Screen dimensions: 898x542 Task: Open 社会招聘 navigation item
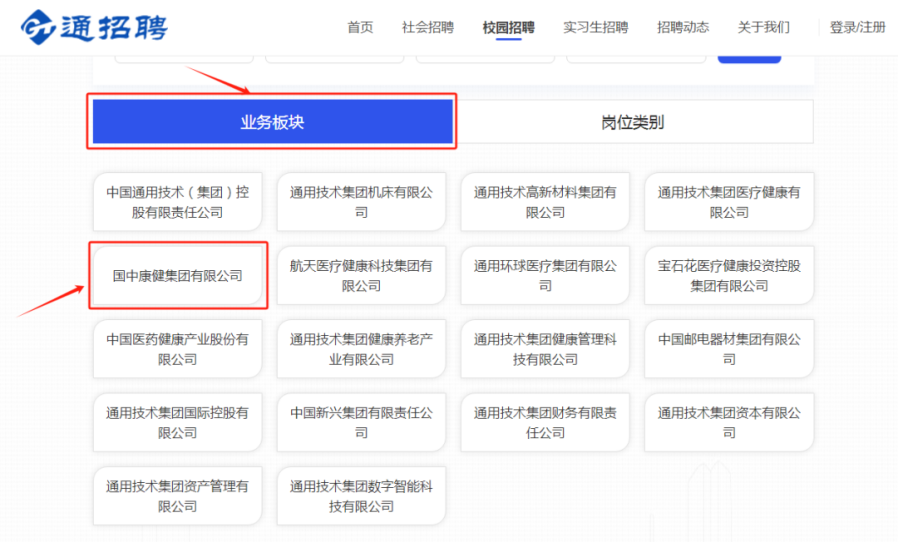[x=427, y=27]
